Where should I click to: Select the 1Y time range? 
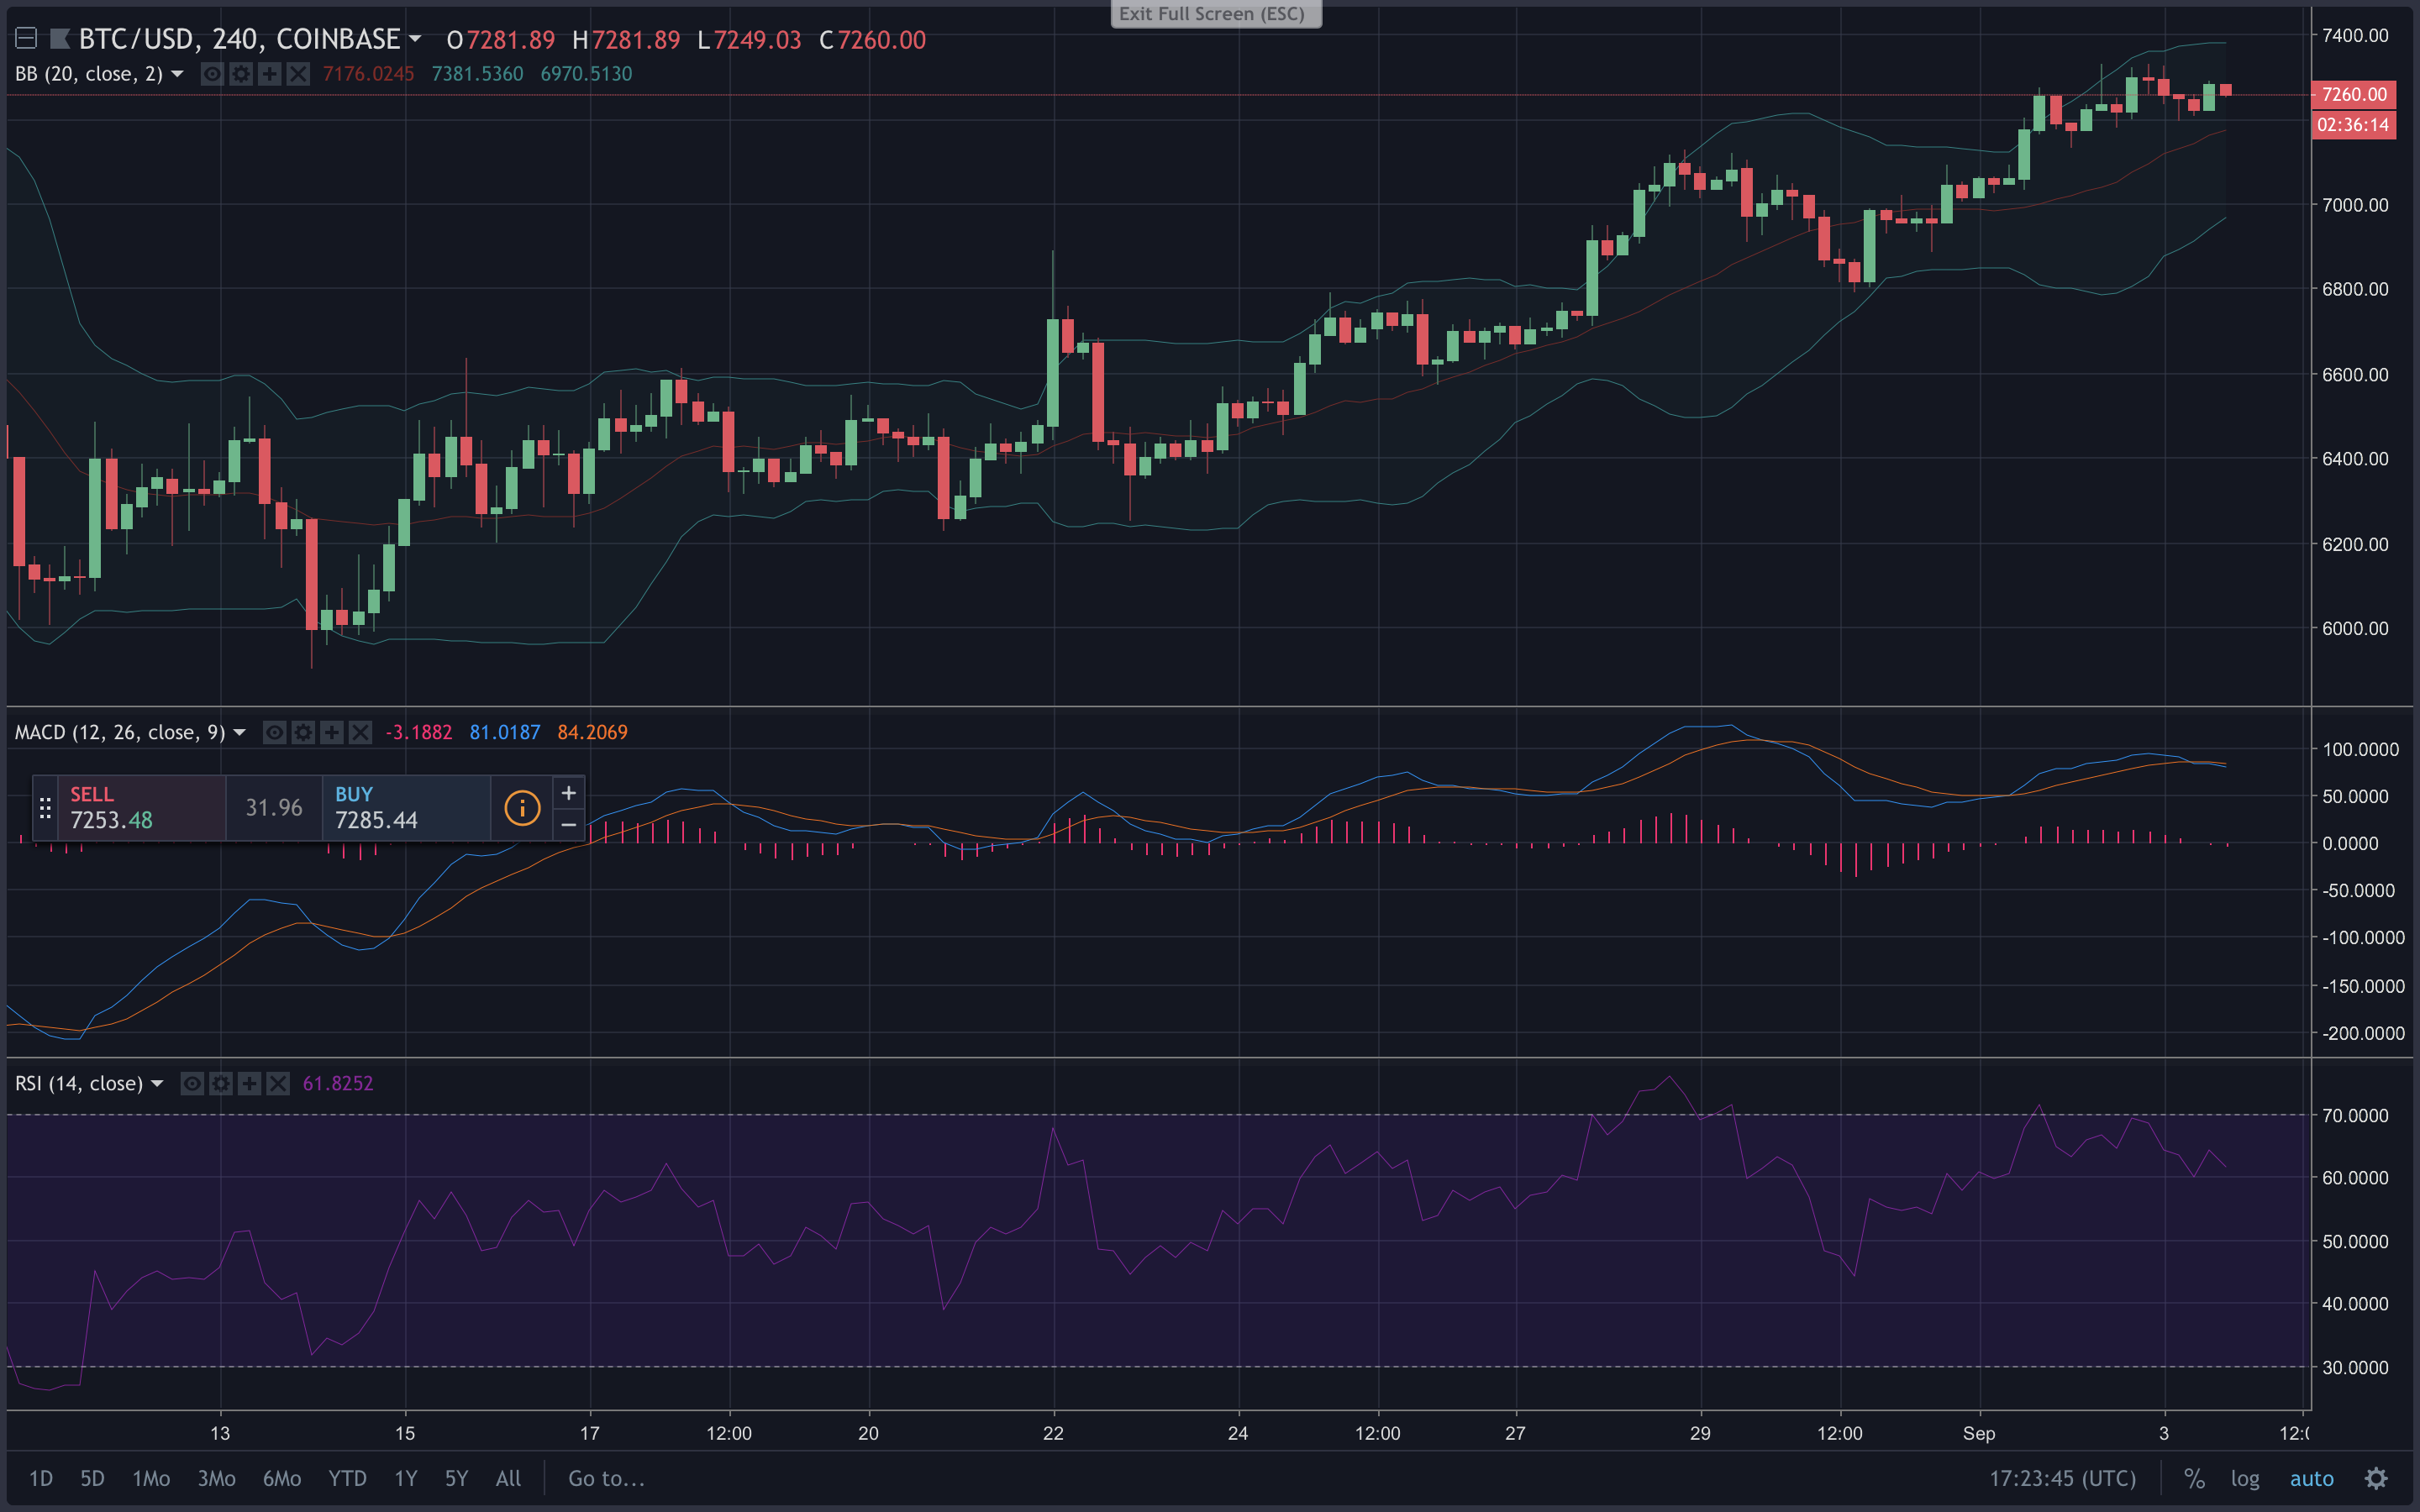tap(405, 1478)
